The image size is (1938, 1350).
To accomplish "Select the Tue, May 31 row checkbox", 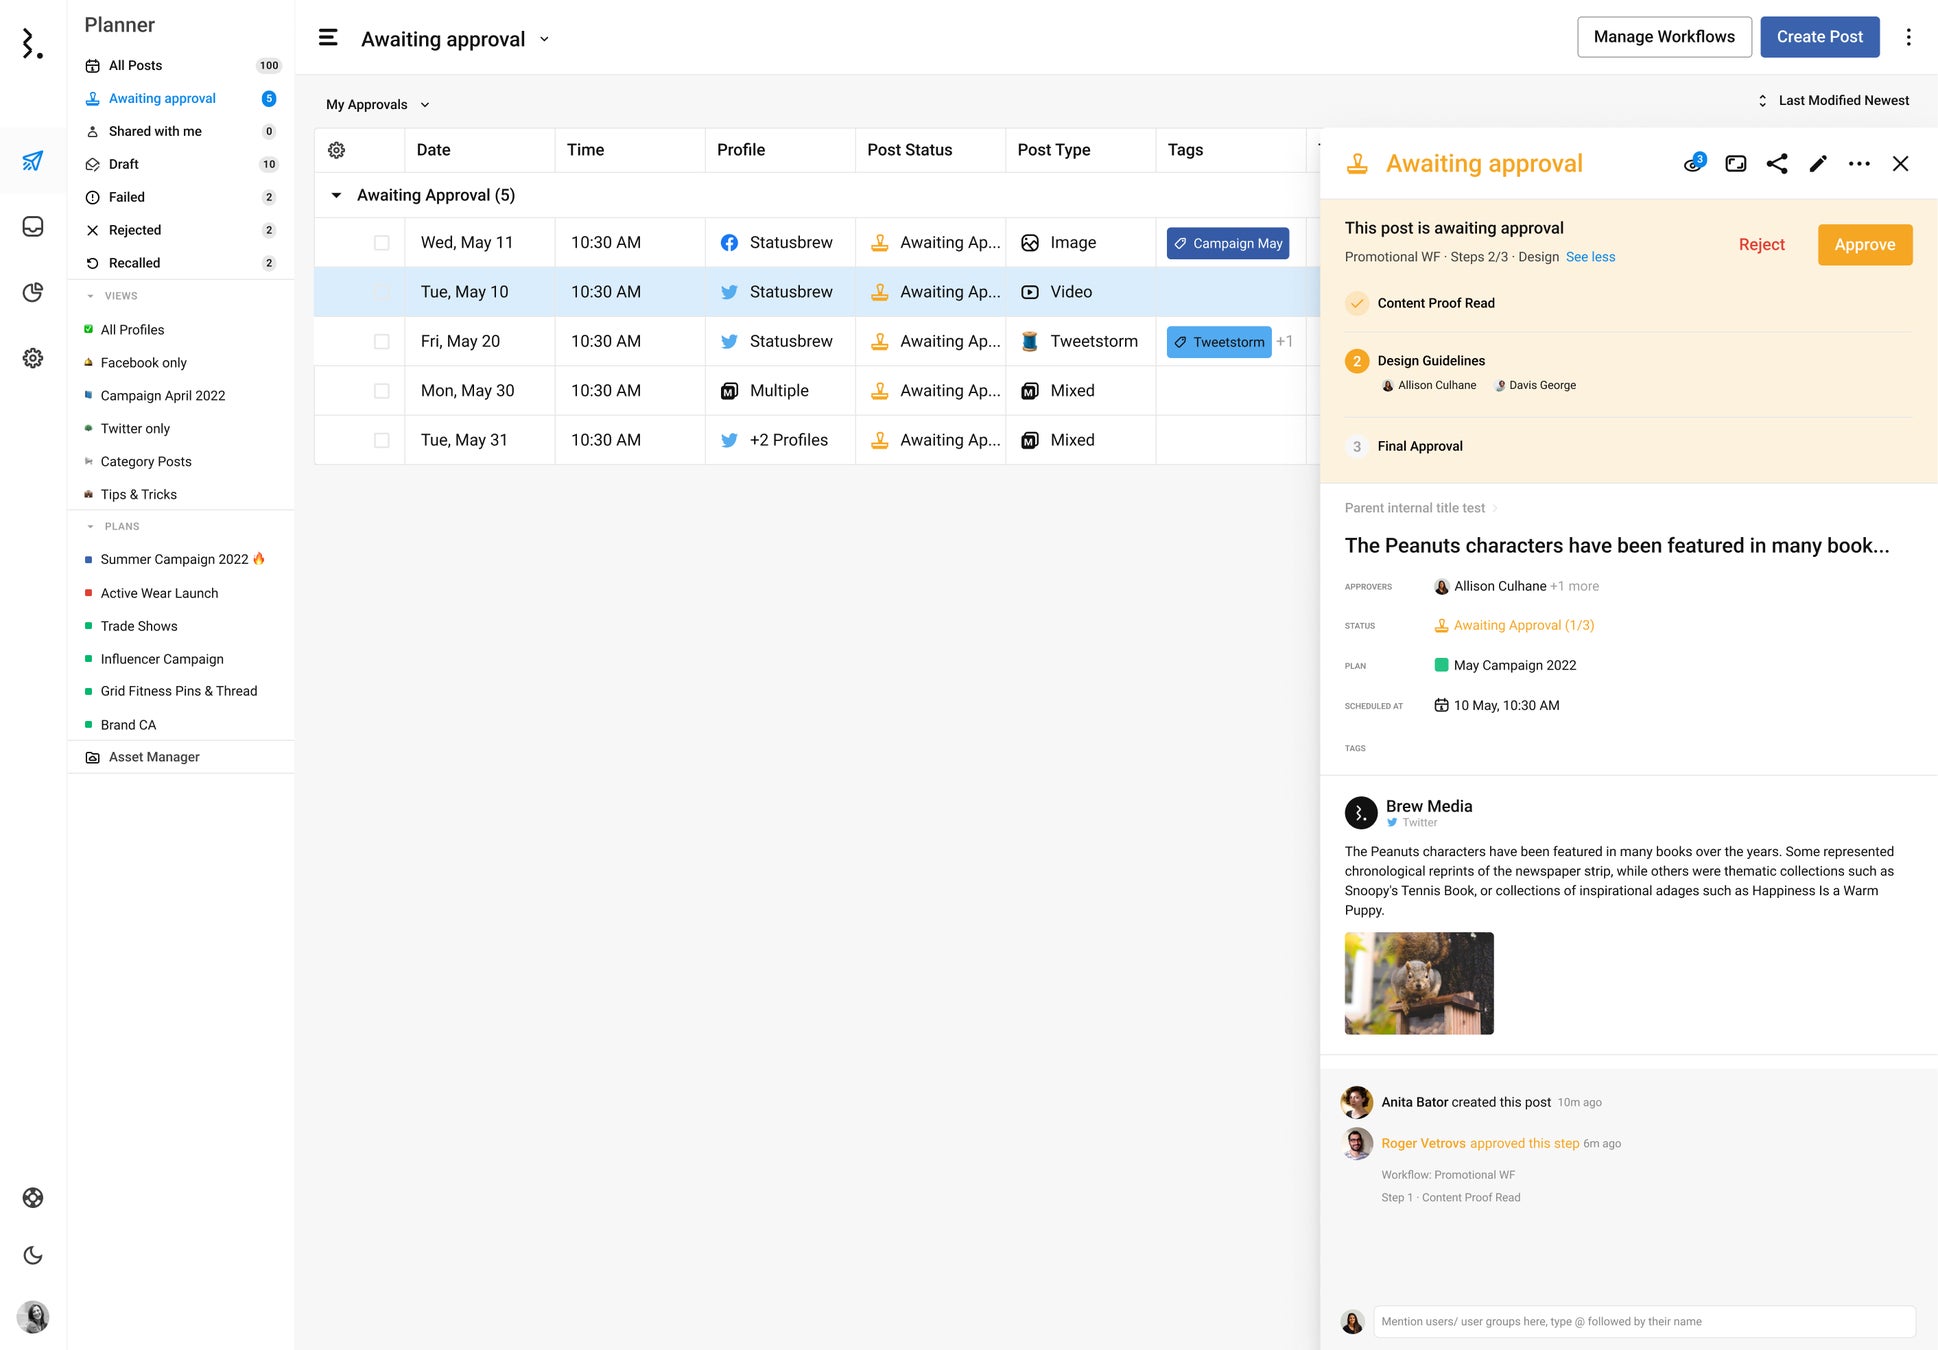I will (381, 440).
